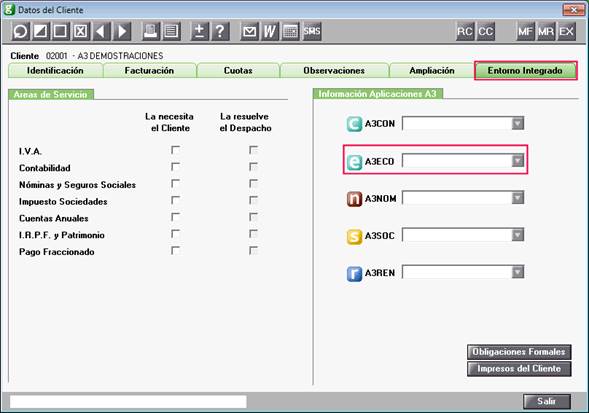Check Nóminas y Seguros Sociales client checkbox
The height and width of the screenshot is (413, 589).
pos(175,183)
